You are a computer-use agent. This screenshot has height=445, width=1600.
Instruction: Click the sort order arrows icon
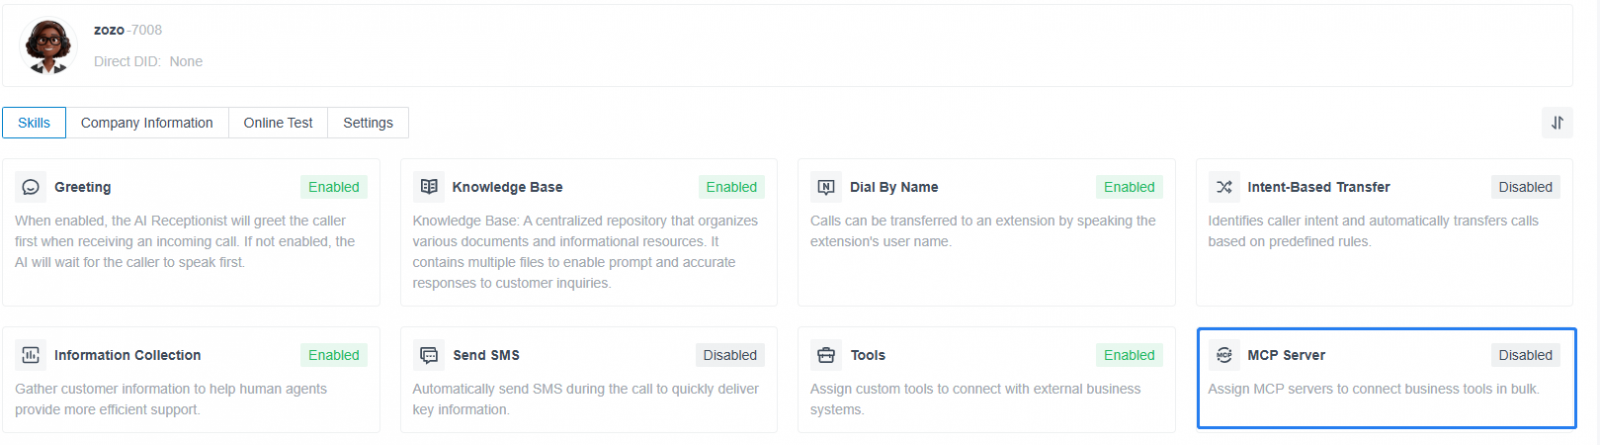tap(1557, 123)
